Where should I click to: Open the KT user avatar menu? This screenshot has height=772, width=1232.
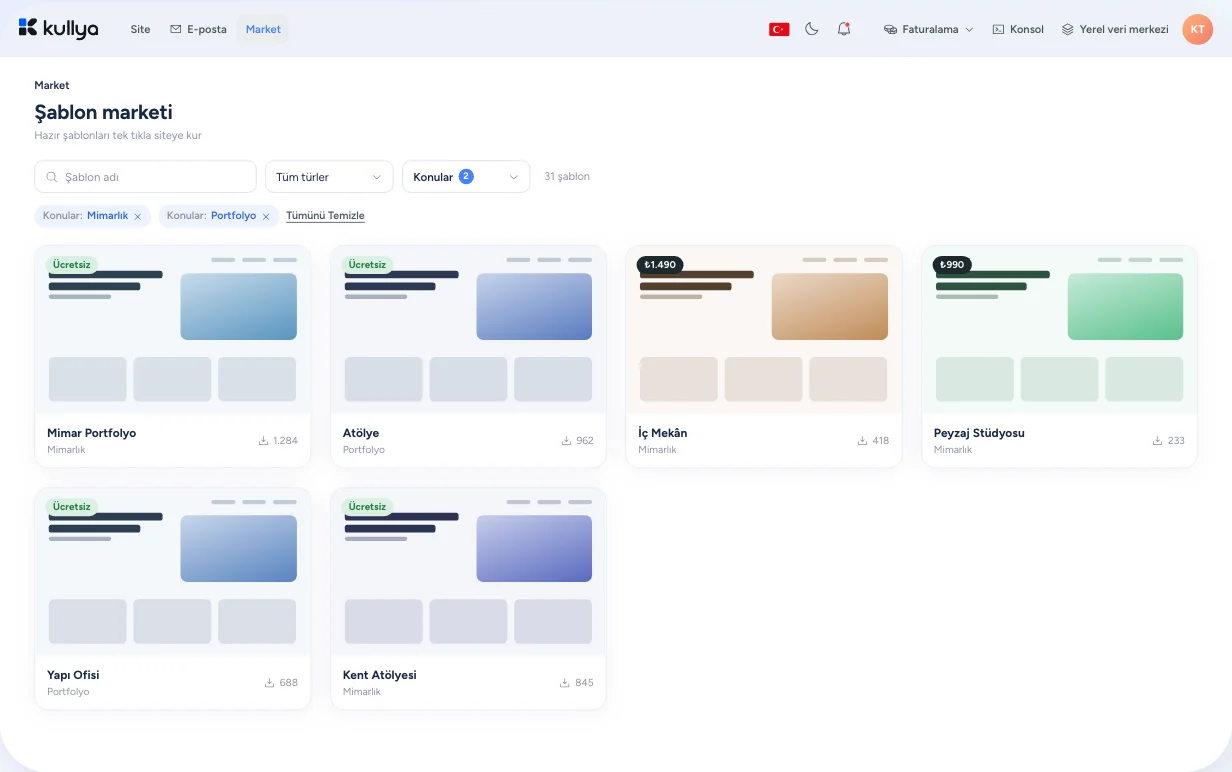(x=1197, y=29)
